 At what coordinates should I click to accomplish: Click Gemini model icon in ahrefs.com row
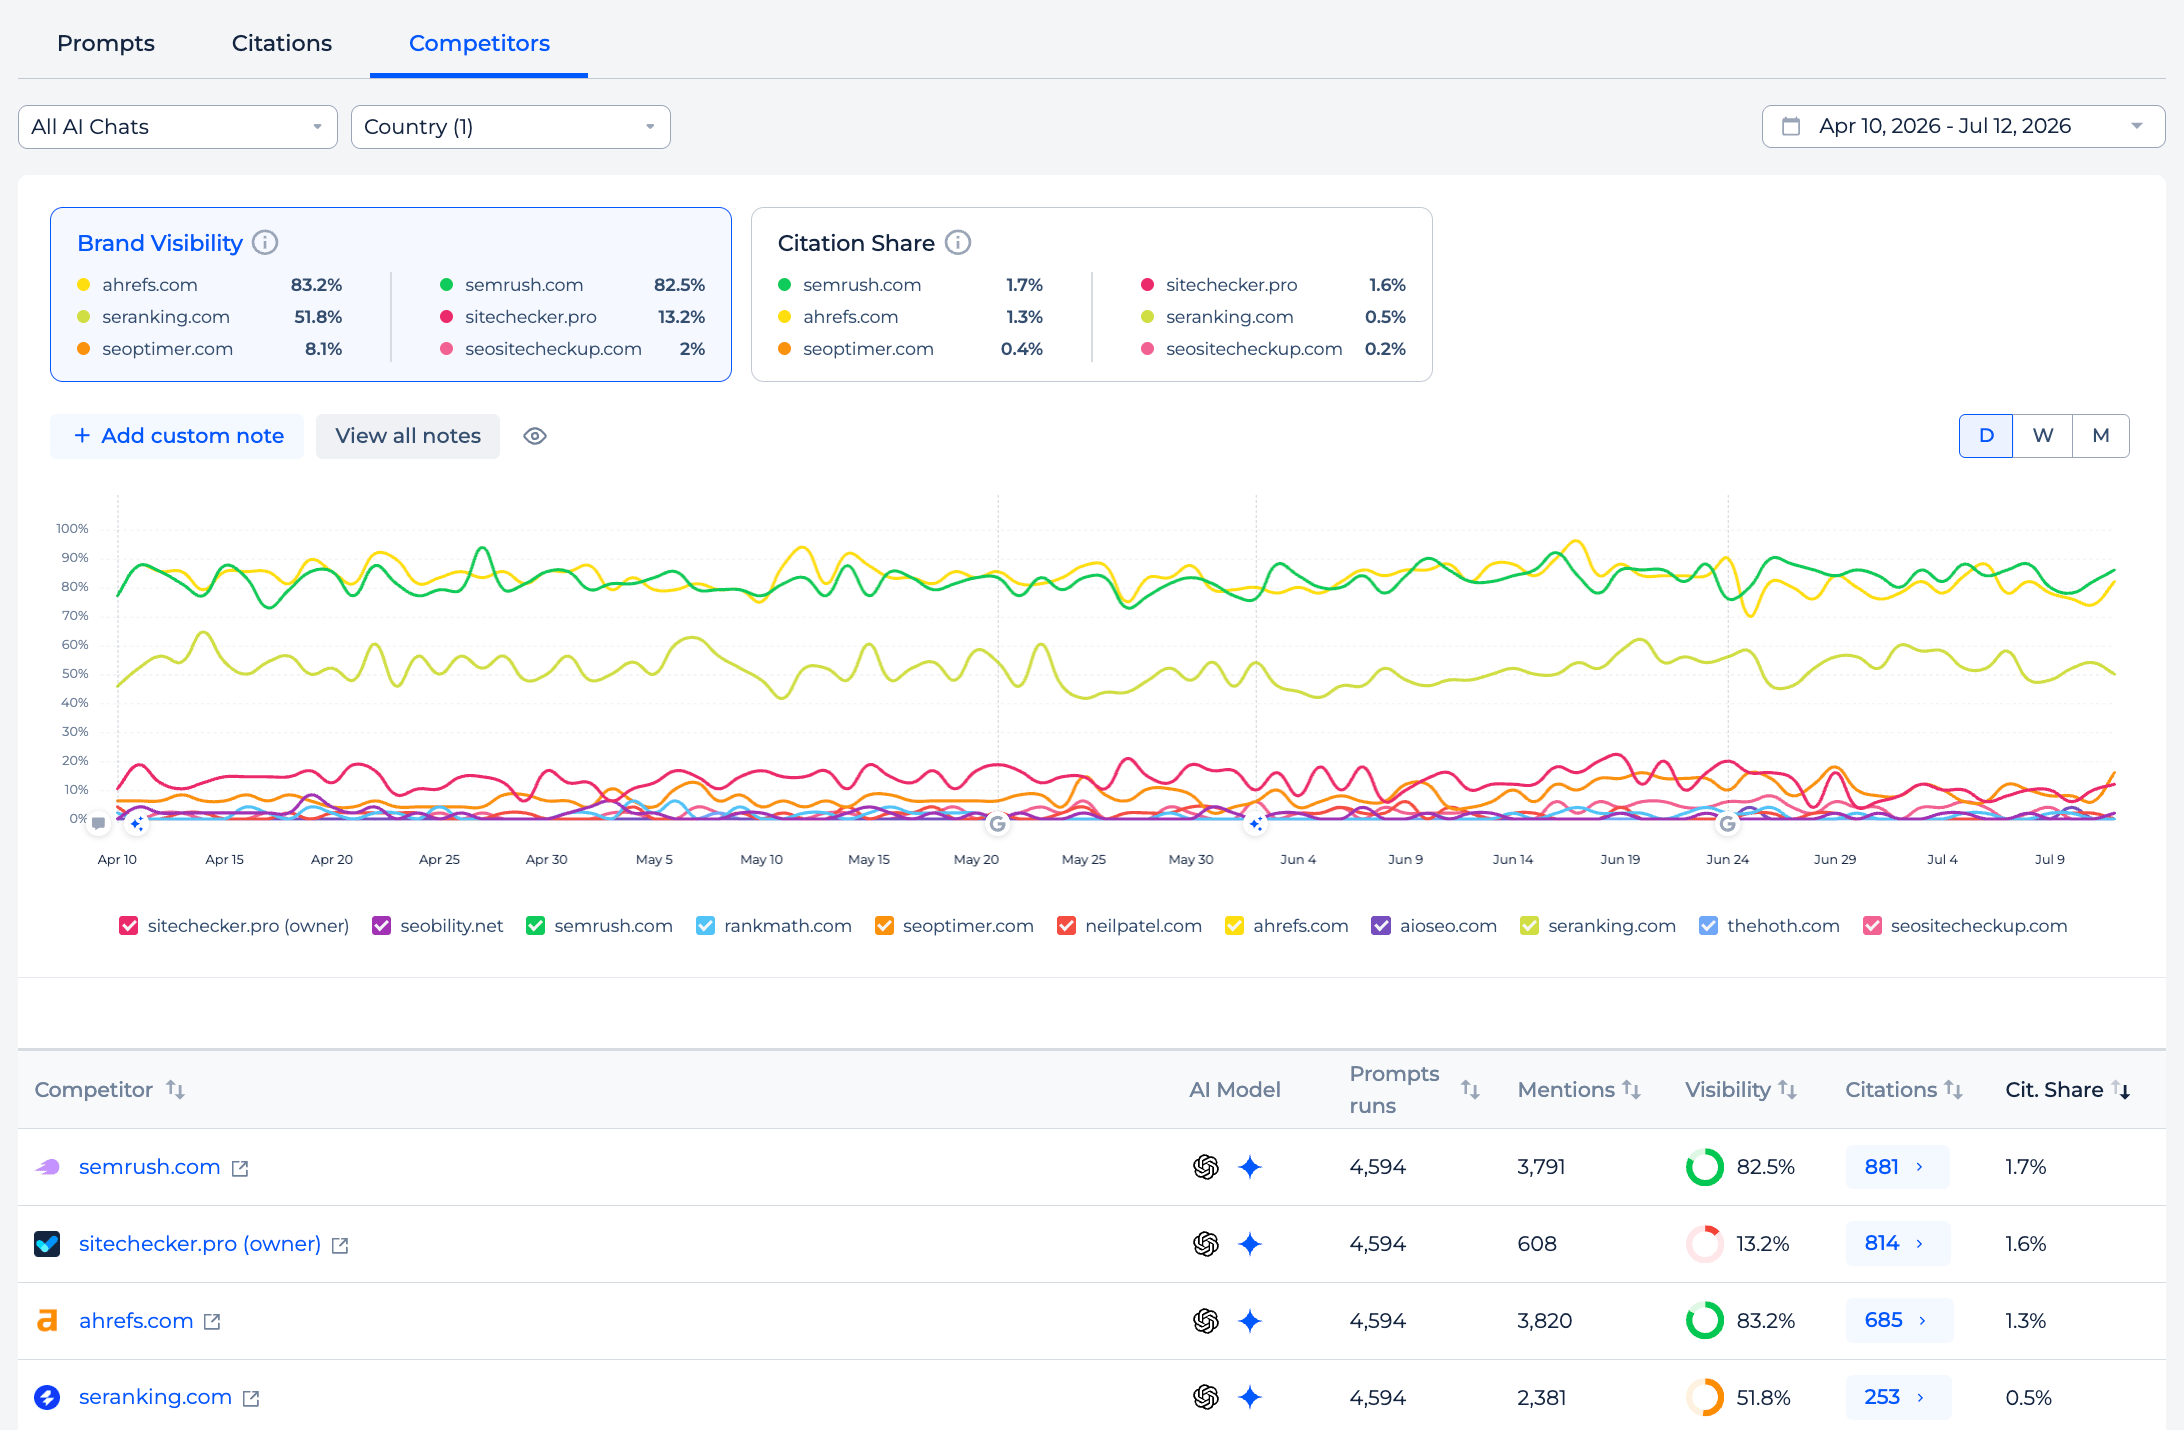point(1250,1321)
